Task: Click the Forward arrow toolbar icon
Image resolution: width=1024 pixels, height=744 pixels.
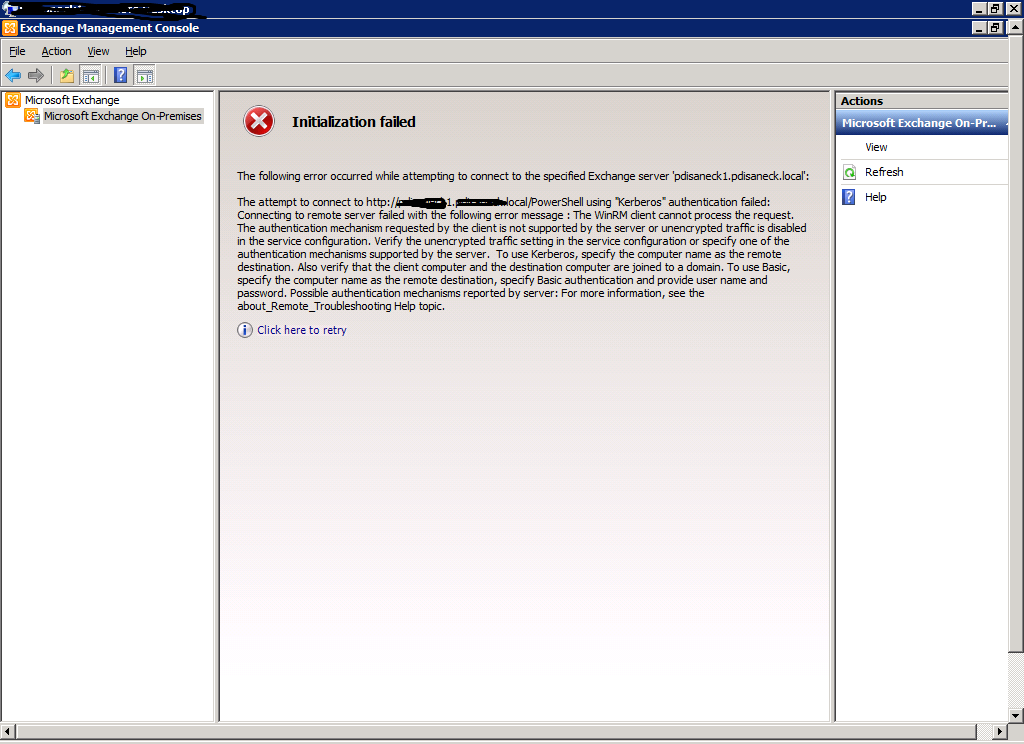Action: point(36,76)
